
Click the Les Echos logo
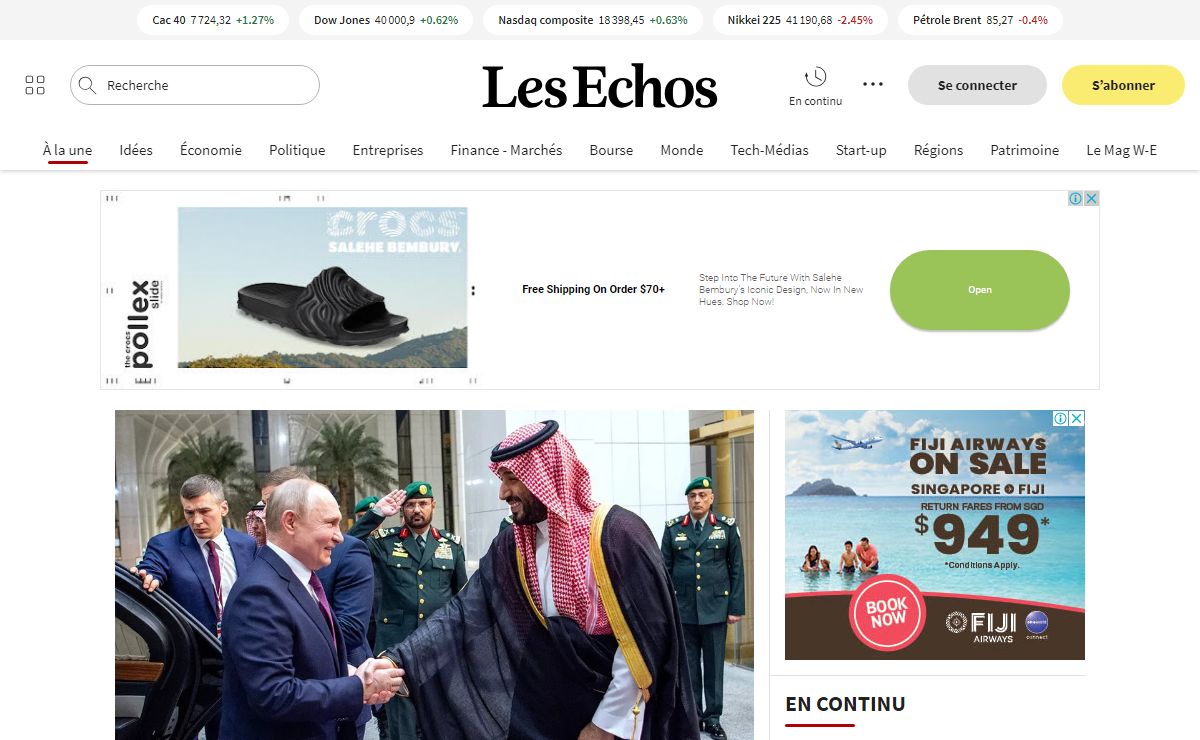tap(600, 87)
